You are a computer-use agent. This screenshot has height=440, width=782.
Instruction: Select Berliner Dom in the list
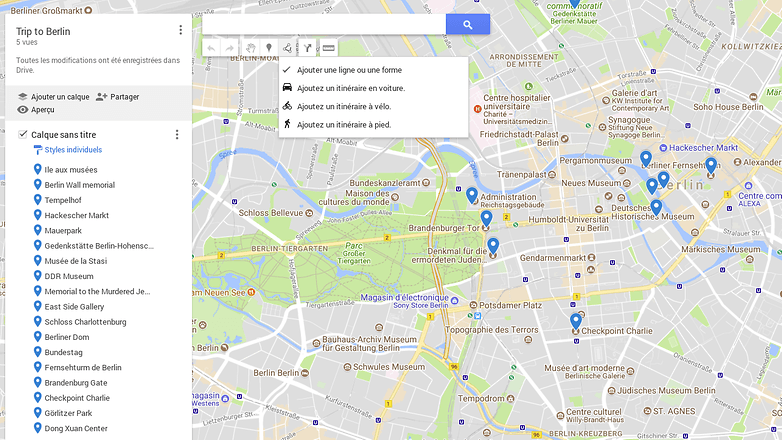tap(66, 337)
